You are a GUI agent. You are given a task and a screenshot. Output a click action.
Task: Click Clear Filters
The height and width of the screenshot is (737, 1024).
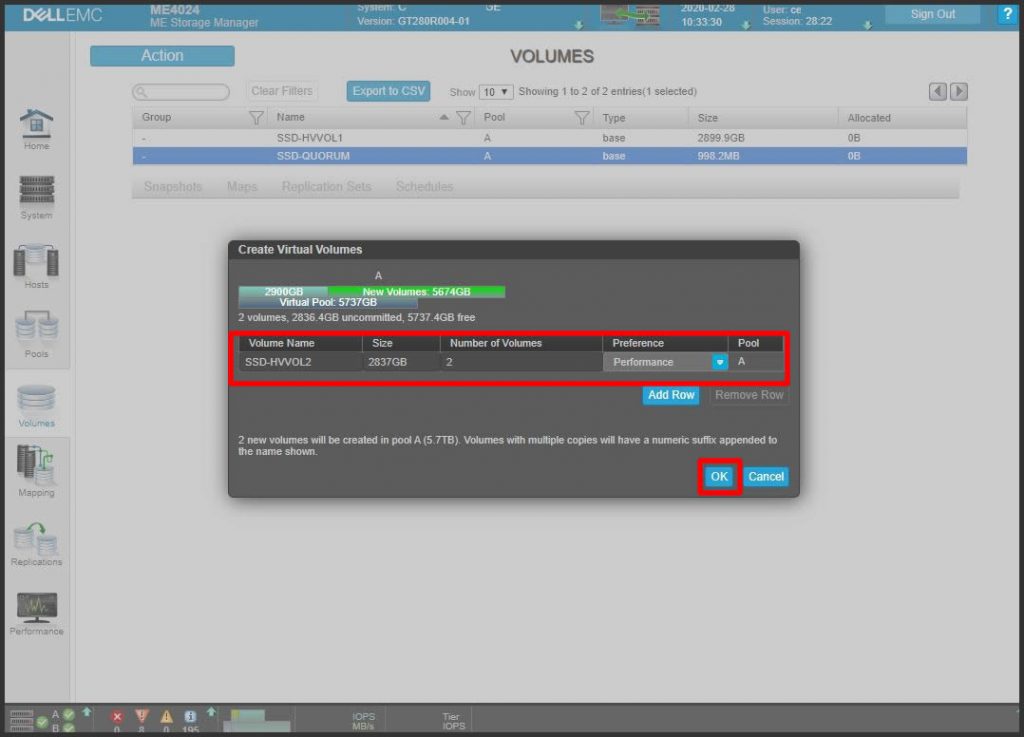pos(282,91)
